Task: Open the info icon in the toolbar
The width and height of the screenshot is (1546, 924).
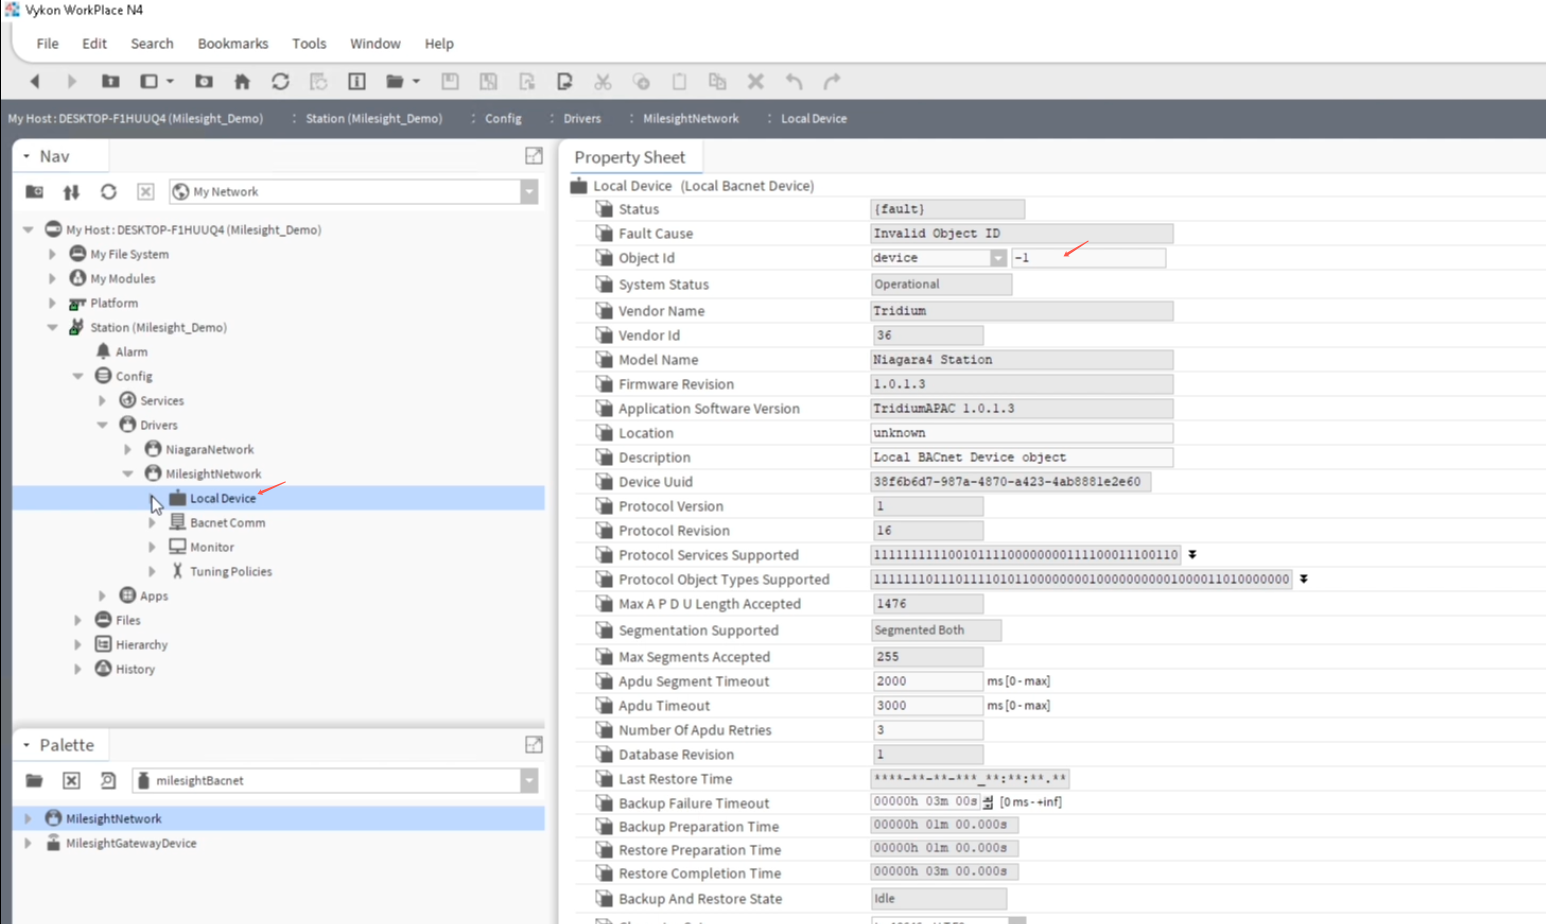Action: 356,82
